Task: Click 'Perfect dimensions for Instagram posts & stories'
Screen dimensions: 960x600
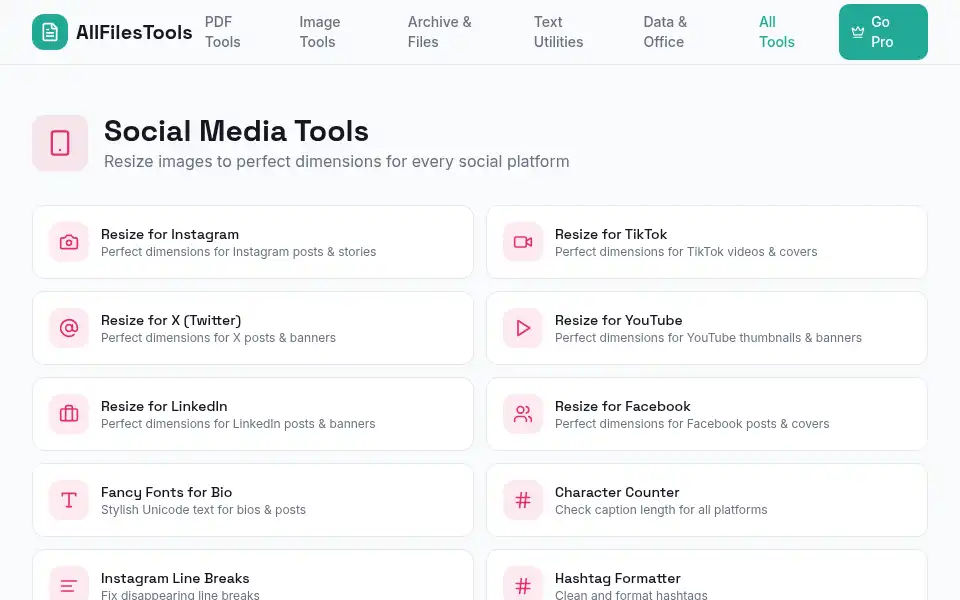Action: click(x=238, y=252)
